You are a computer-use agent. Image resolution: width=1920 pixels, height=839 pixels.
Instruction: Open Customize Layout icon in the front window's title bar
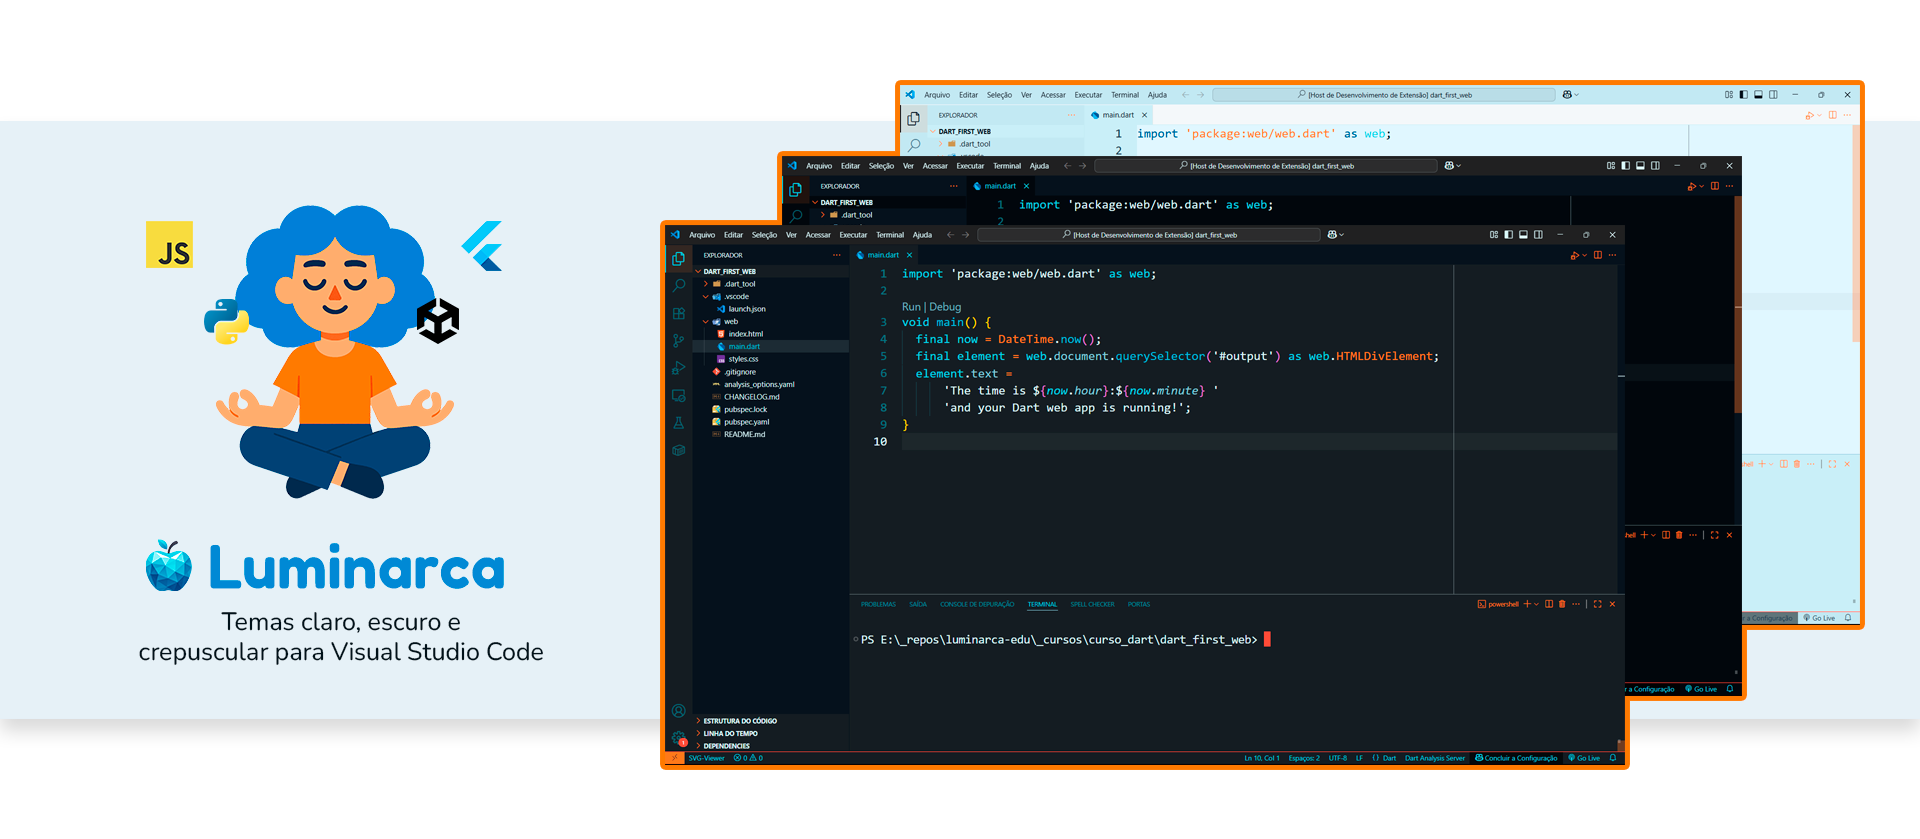[1494, 235]
